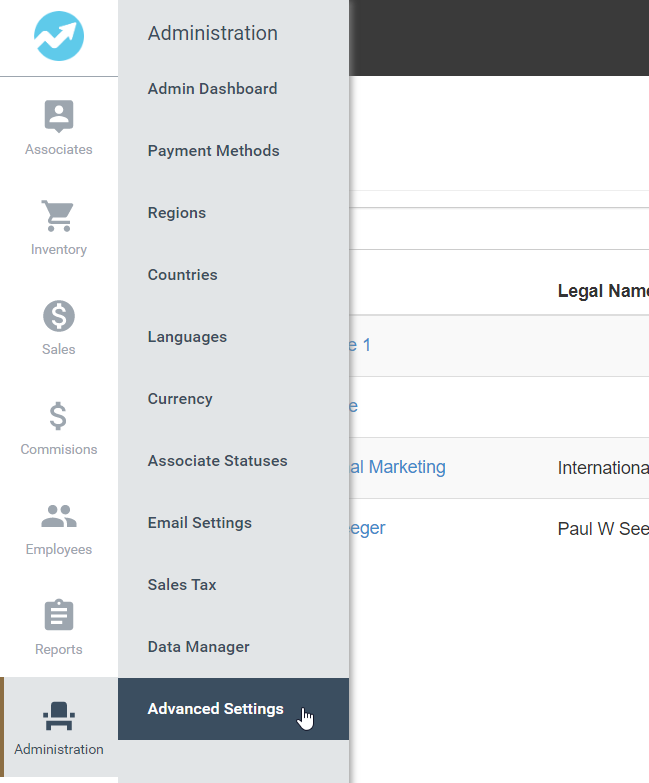
Task: Open the Associates sidebar icon
Action: click(x=59, y=116)
